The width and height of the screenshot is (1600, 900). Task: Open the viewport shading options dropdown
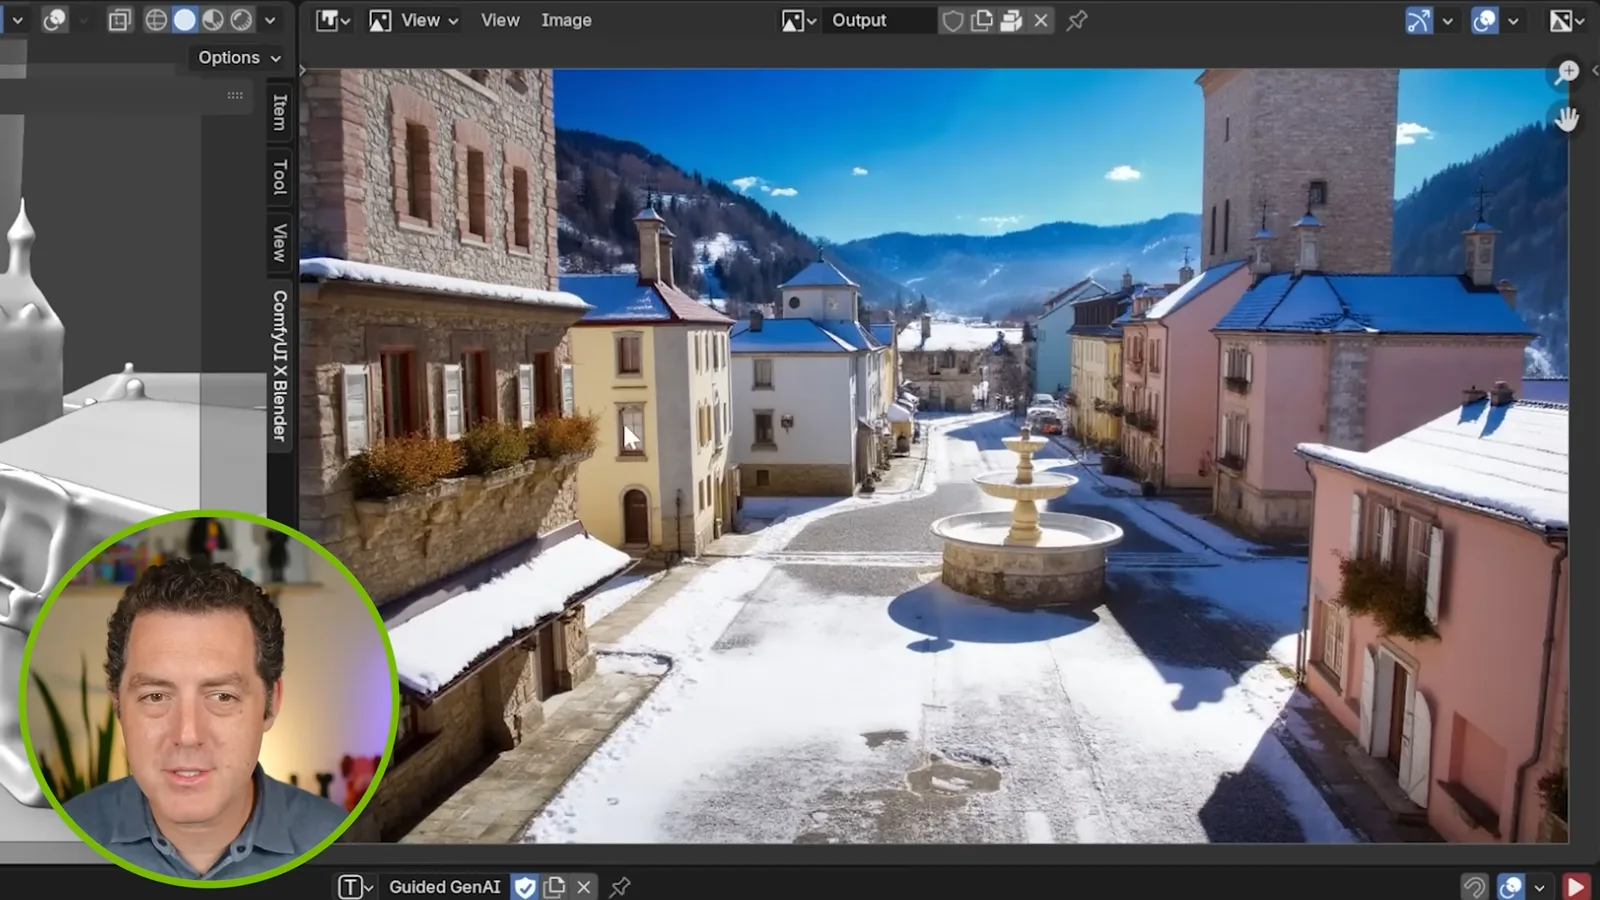pos(270,20)
